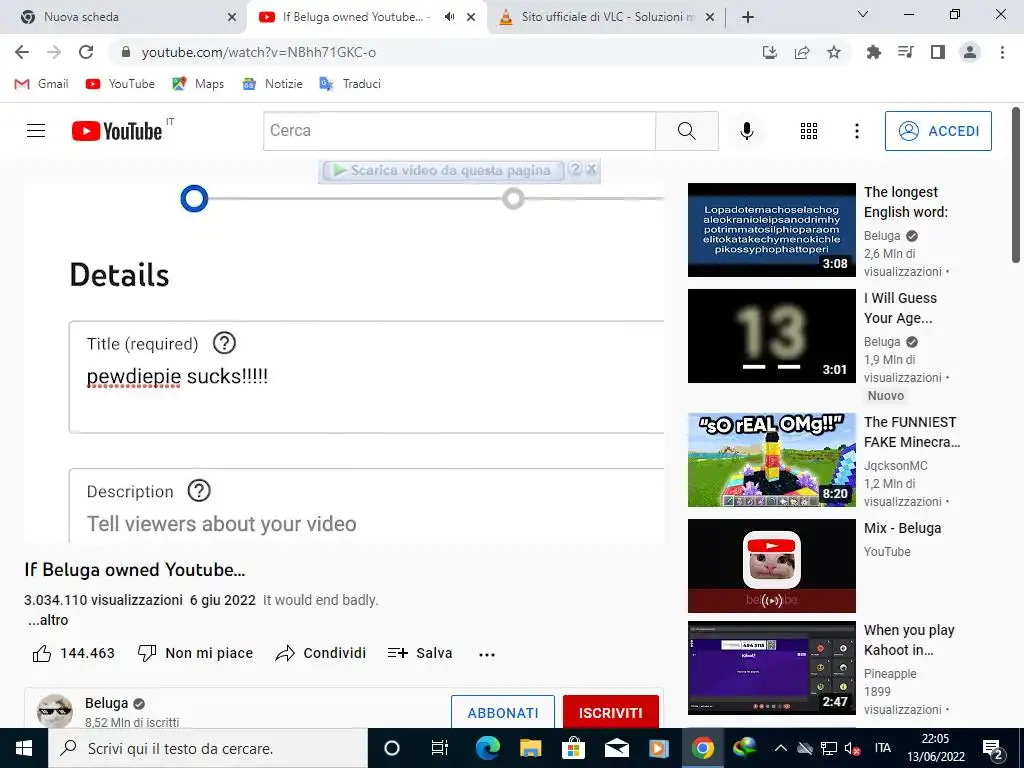Open the YouTube apps grid
This screenshot has height=768, width=1024.
pos(808,131)
